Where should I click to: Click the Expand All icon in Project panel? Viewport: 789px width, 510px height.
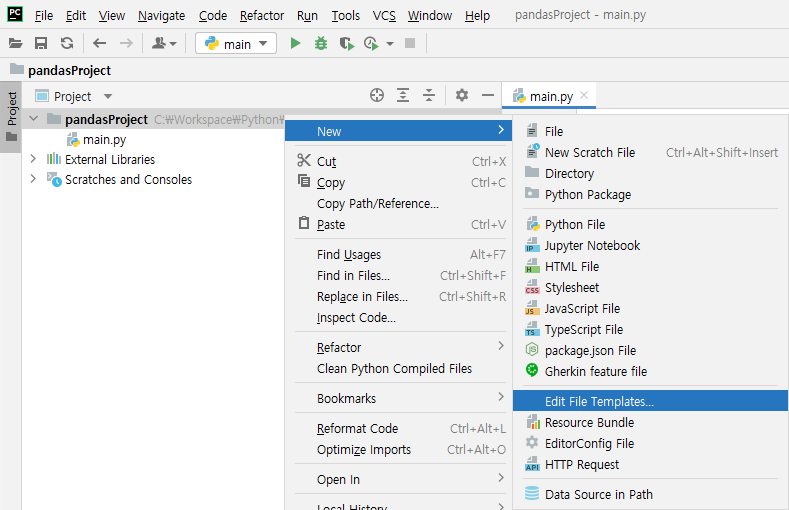[403, 95]
